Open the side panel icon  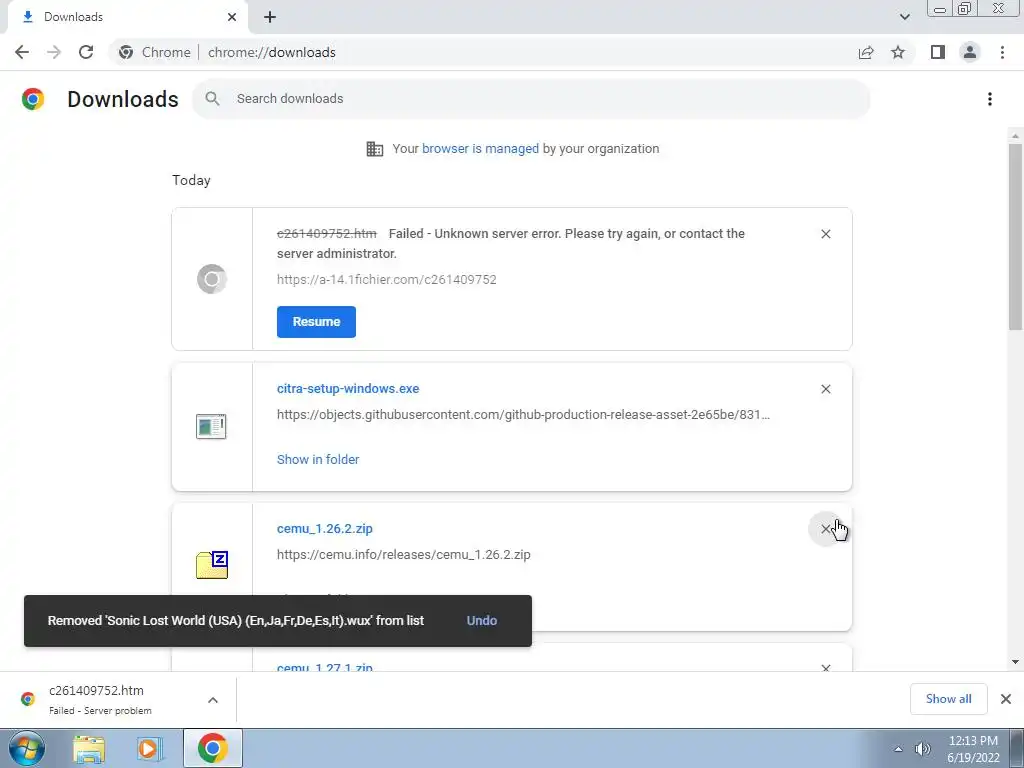click(x=938, y=52)
